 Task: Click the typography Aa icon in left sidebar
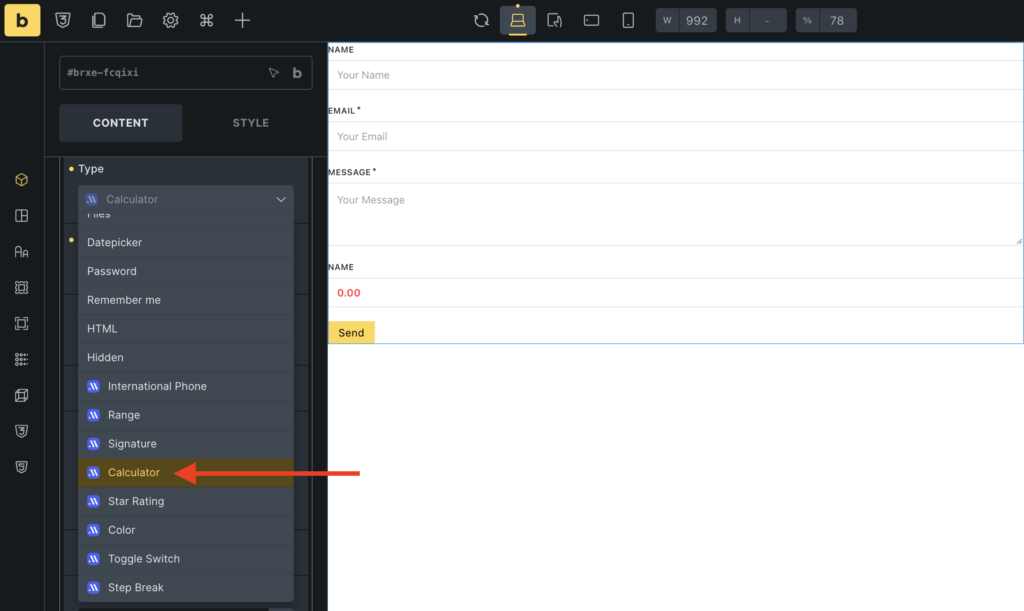click(22, 251)
